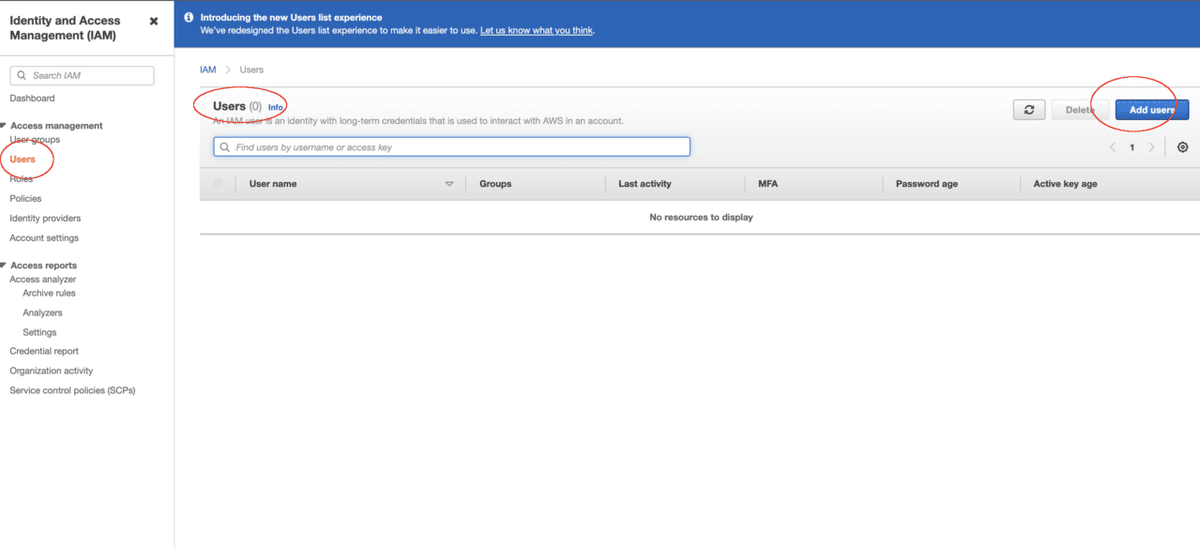Image resolution: width=1200 pixels, height=548 pixels.
Task: Close the IAM navigation sidebar
Action: 153,21
